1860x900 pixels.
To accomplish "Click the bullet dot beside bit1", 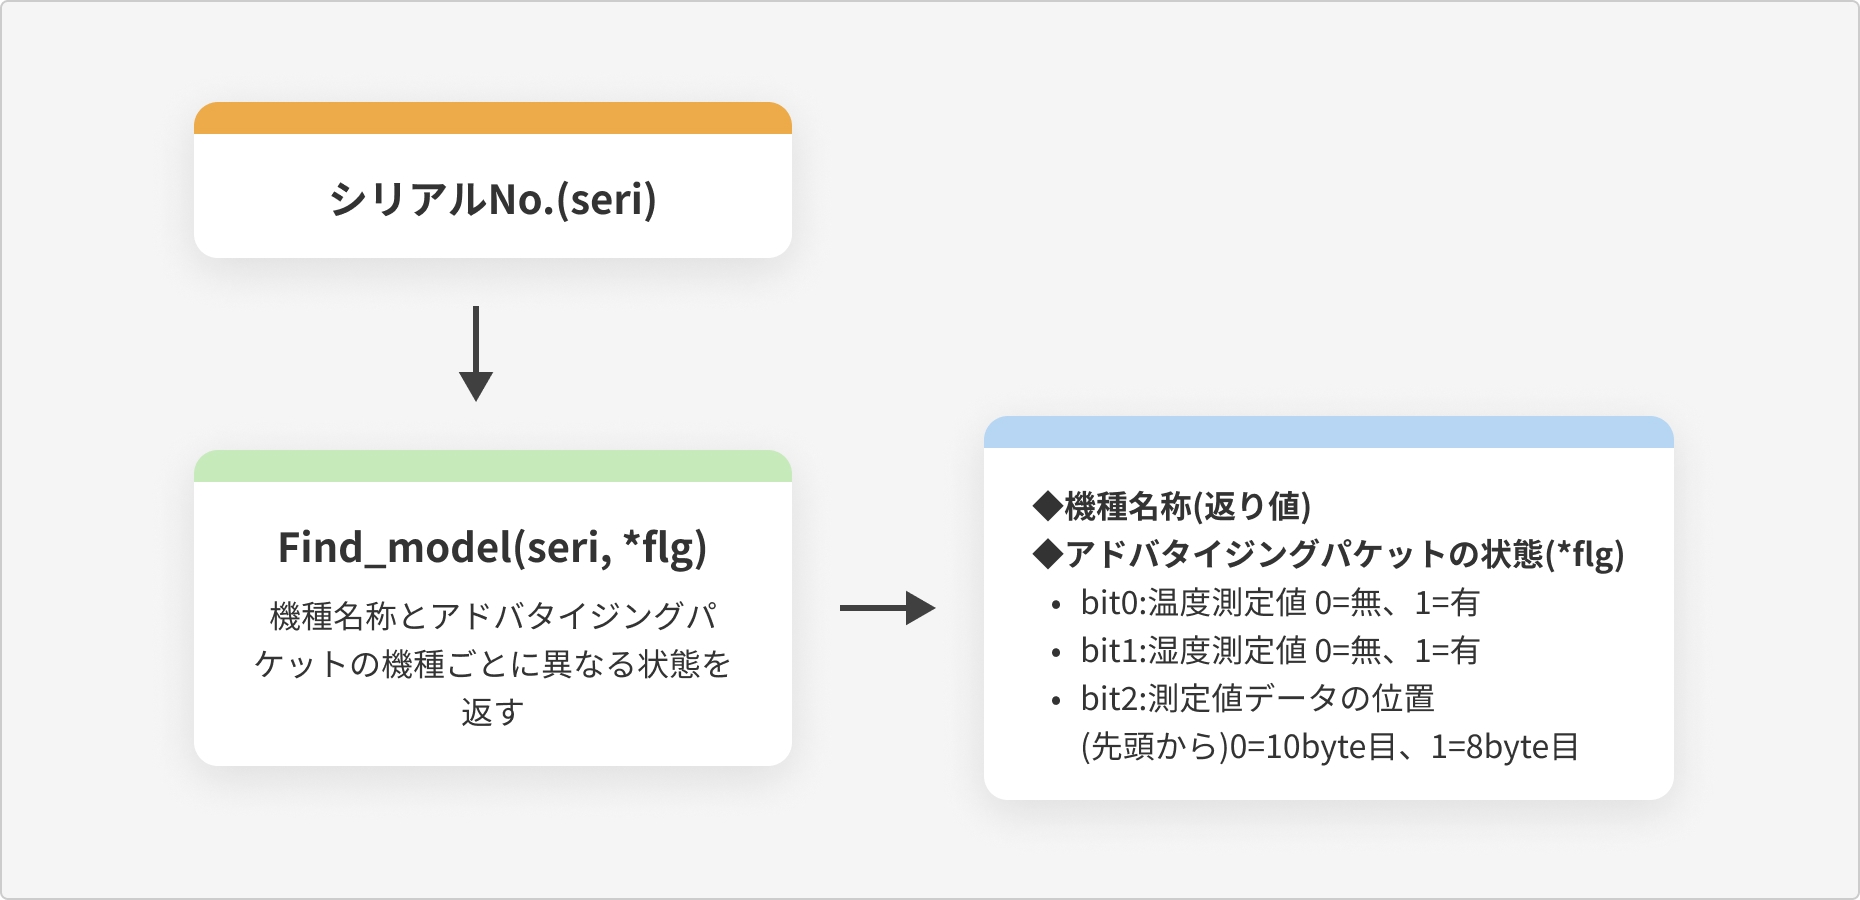I will tap(1056, 653).
